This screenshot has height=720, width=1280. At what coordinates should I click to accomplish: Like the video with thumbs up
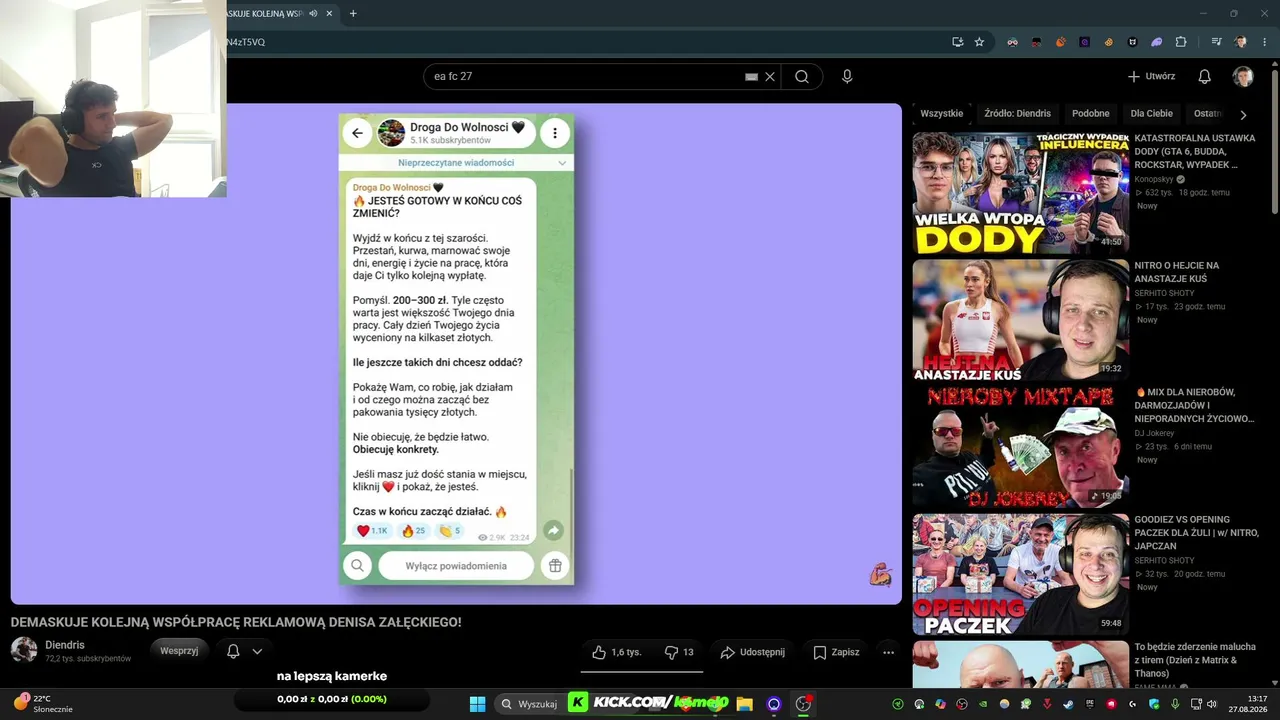[616, 652]
